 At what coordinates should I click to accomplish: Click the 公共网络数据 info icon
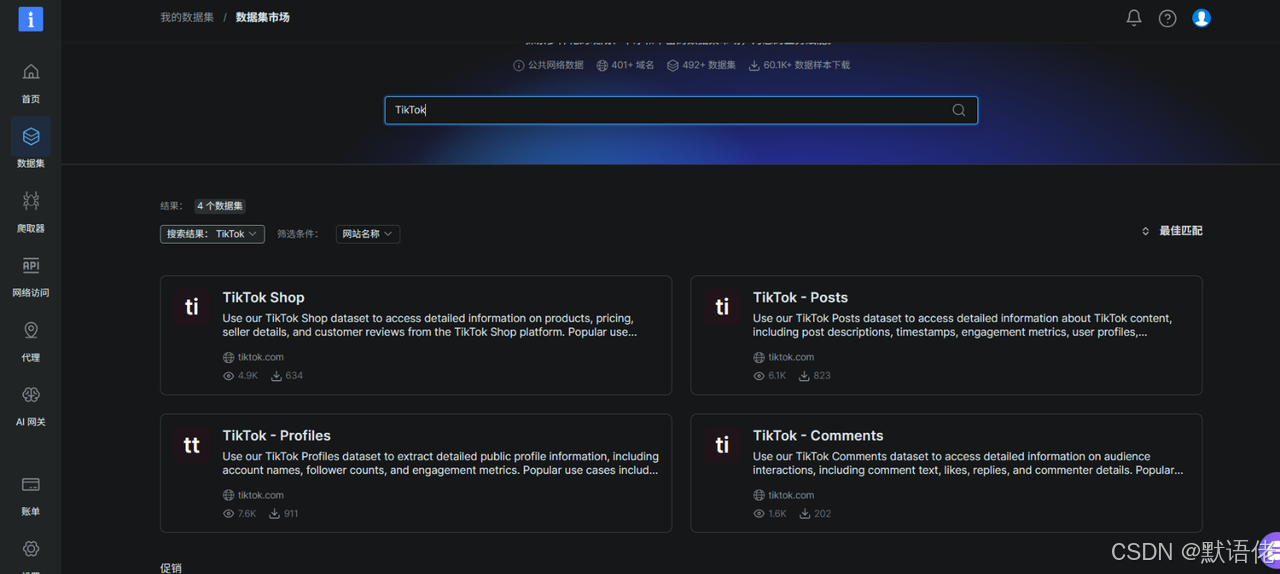point(519,66)
